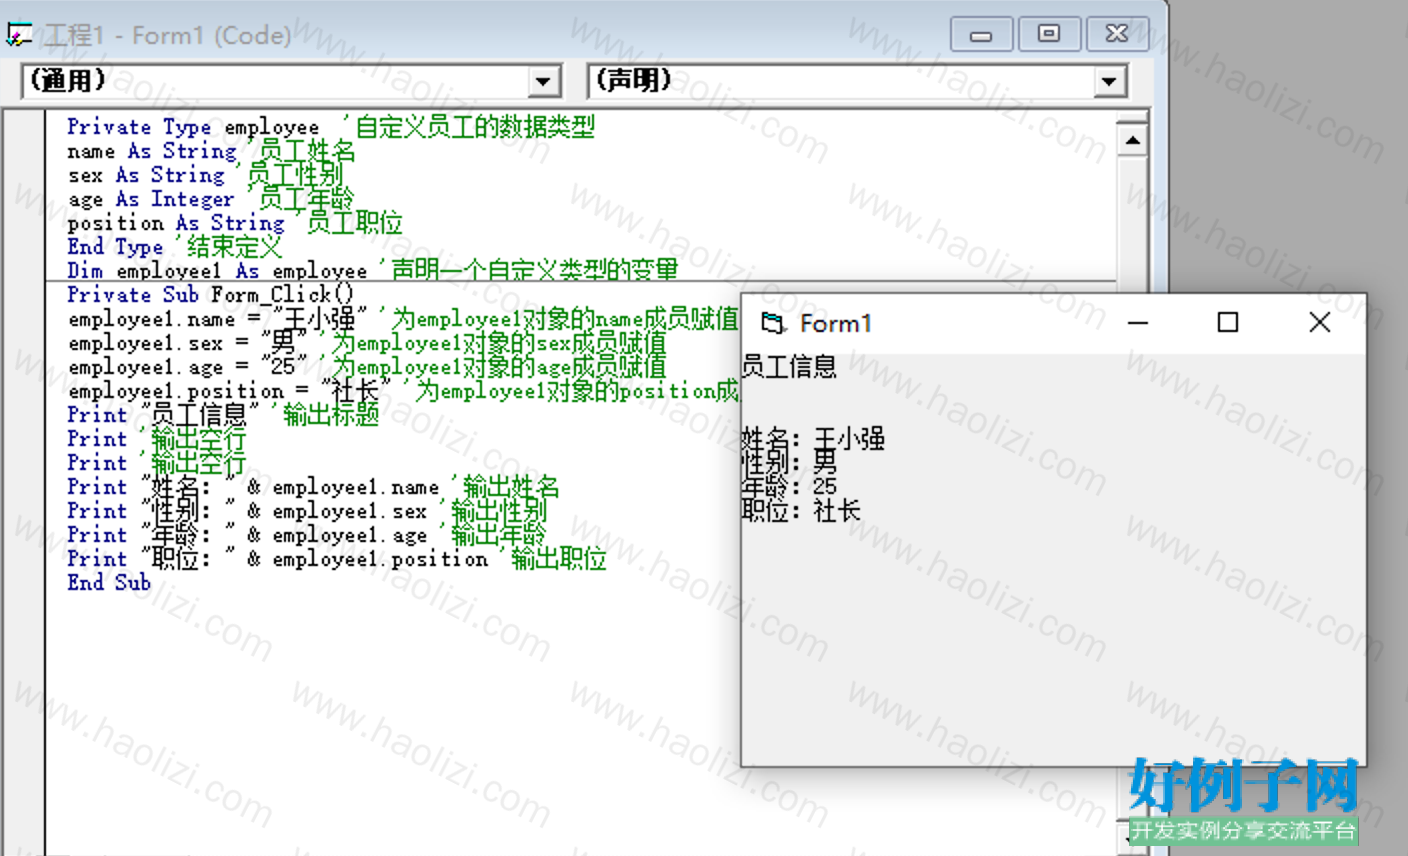Minimize the running Form1 window
This screenshot has width=1408, height=856.
point(1138,322)
